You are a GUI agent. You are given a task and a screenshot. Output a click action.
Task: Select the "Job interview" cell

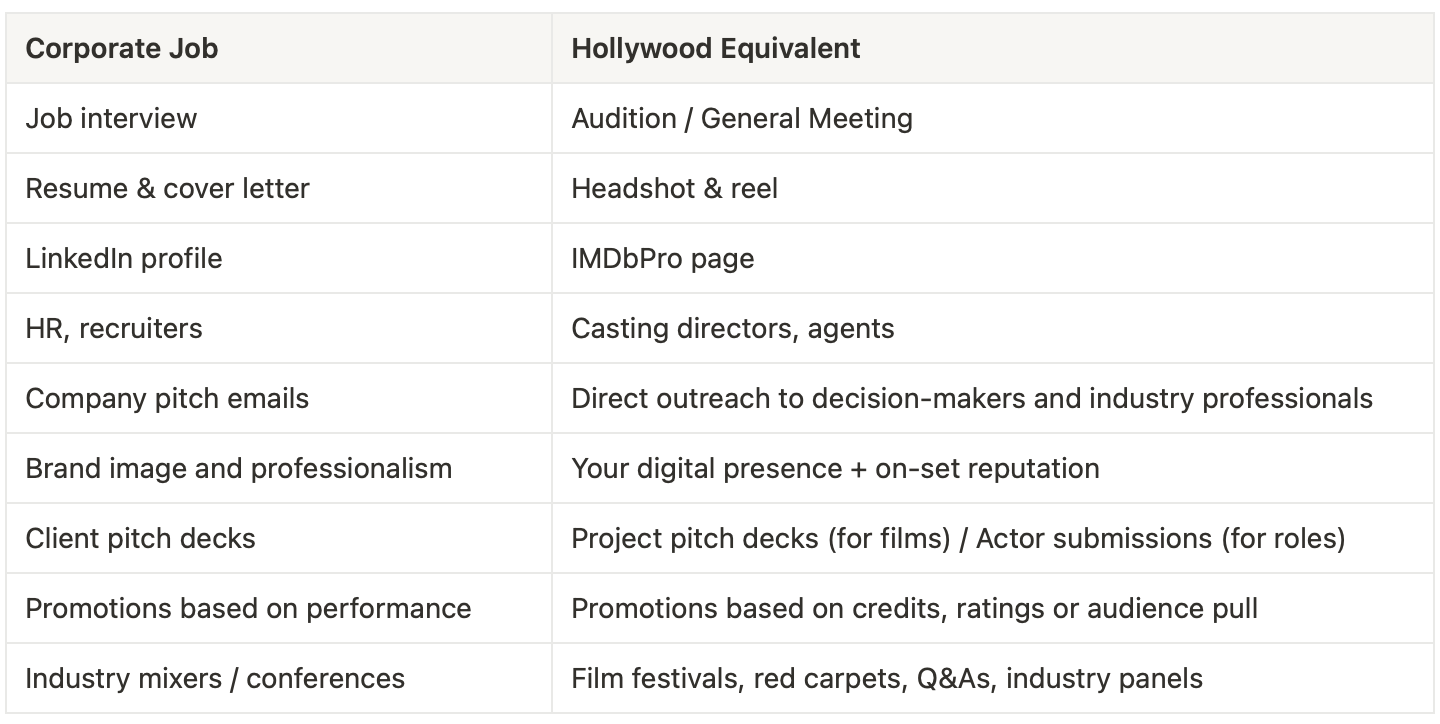[112, 118]
